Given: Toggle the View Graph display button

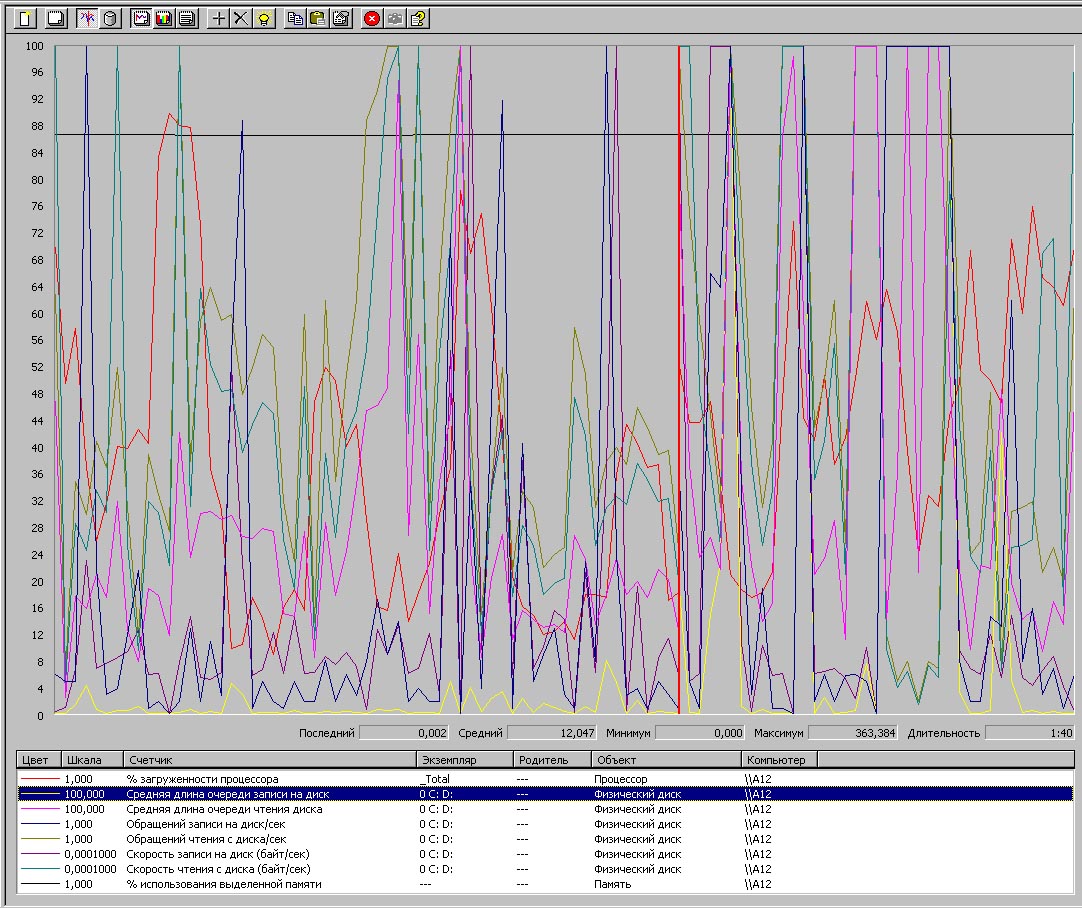Looking at the screenshot, I should [141, 18].
